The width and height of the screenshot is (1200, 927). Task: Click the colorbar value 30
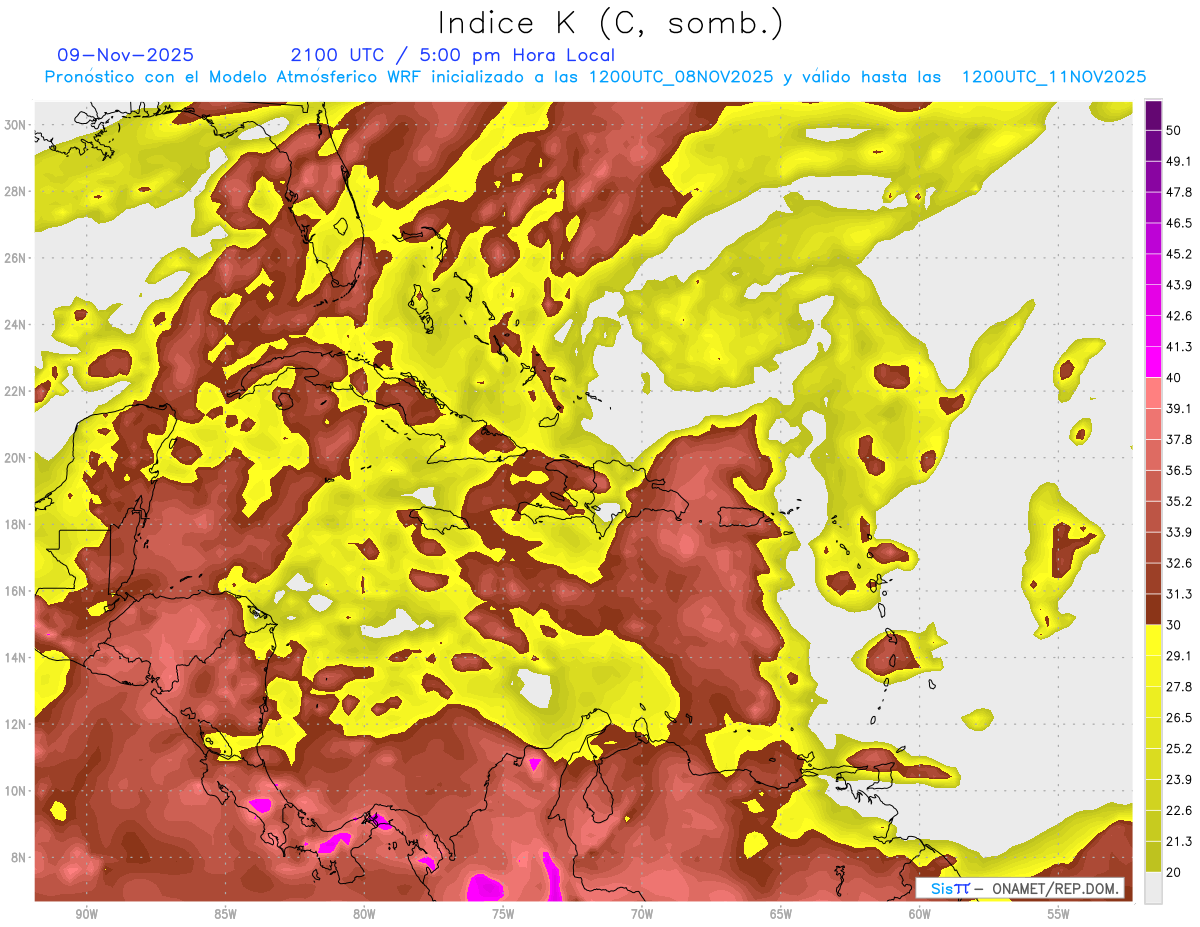[x=1173, y=625]
